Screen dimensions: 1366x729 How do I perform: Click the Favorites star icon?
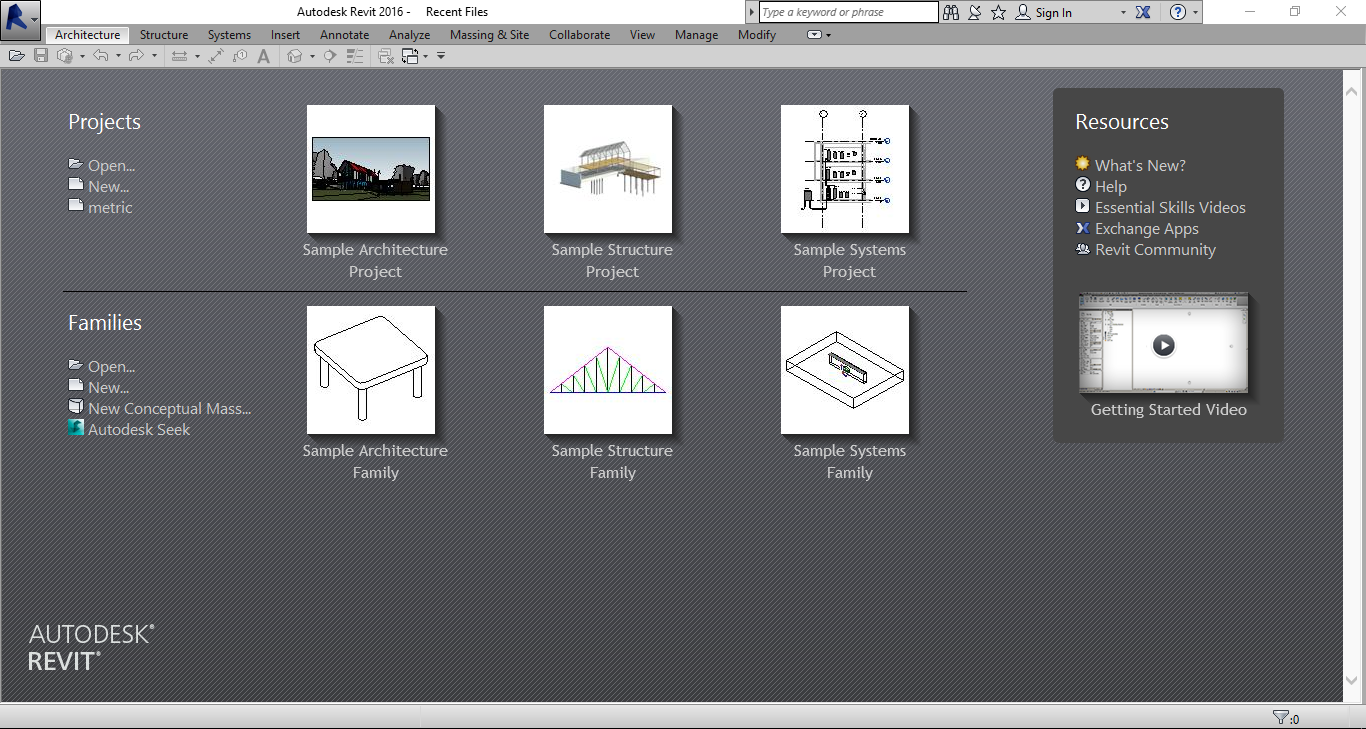(x=998, y=12)
